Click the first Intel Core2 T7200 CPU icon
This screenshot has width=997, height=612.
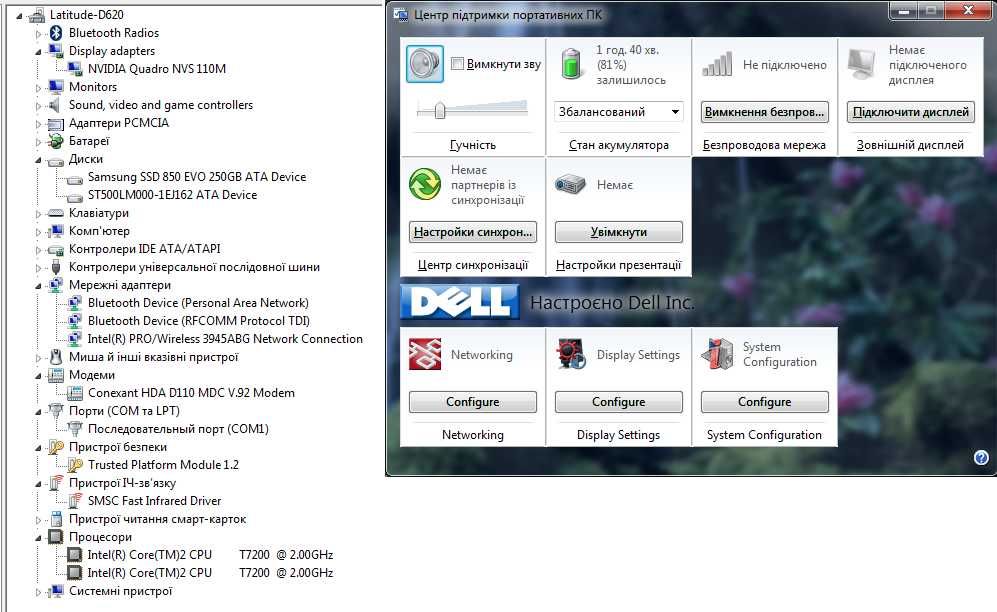click(x=74, y=555)
